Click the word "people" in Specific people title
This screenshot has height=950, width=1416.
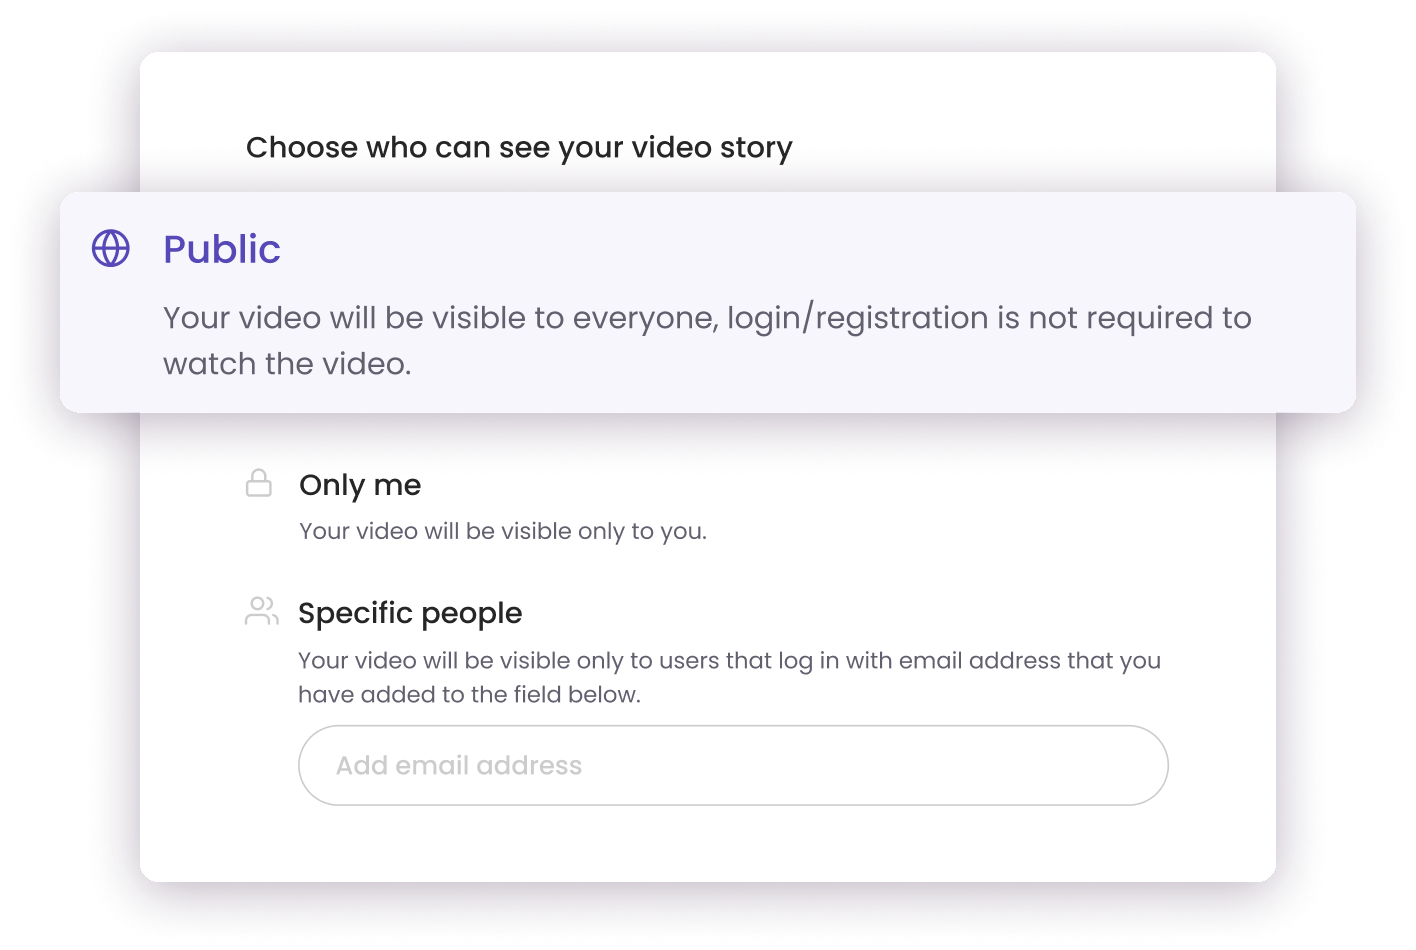[x=473, y=613]
